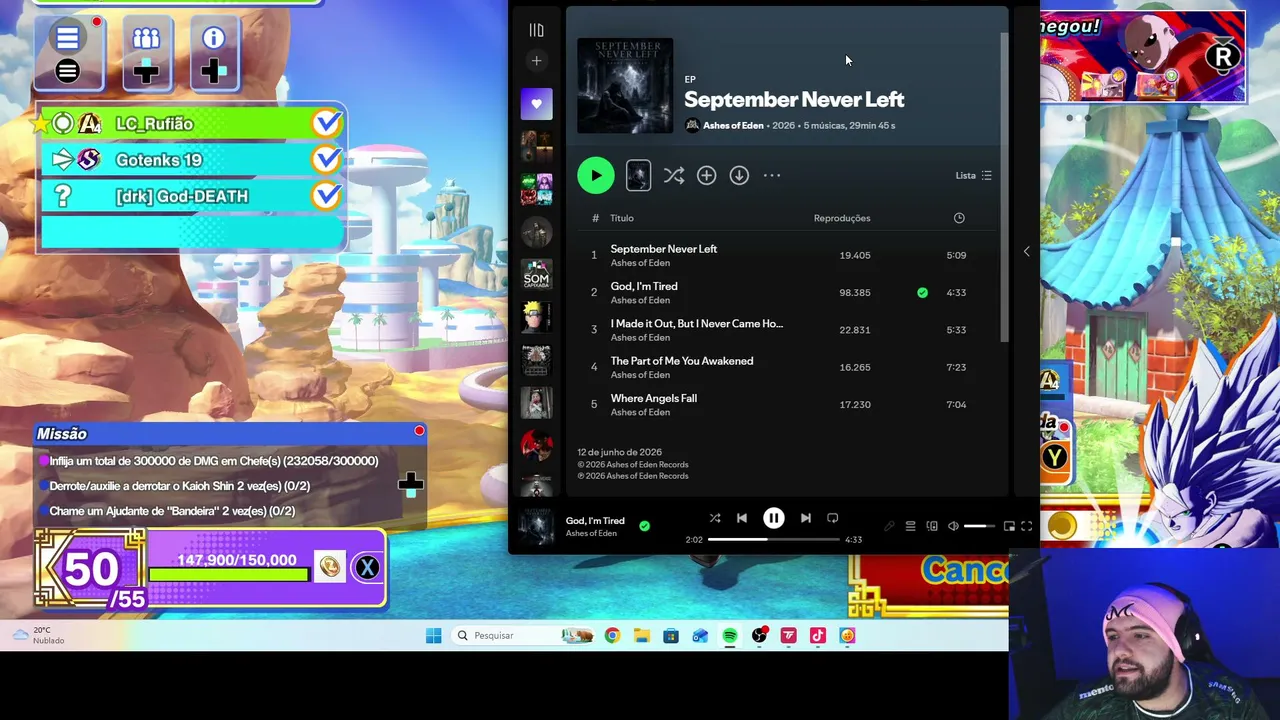The width and height of the screenshot is (1280, 720).
Task: Expand the right side panel chevron
Action: coord(1026,252)
